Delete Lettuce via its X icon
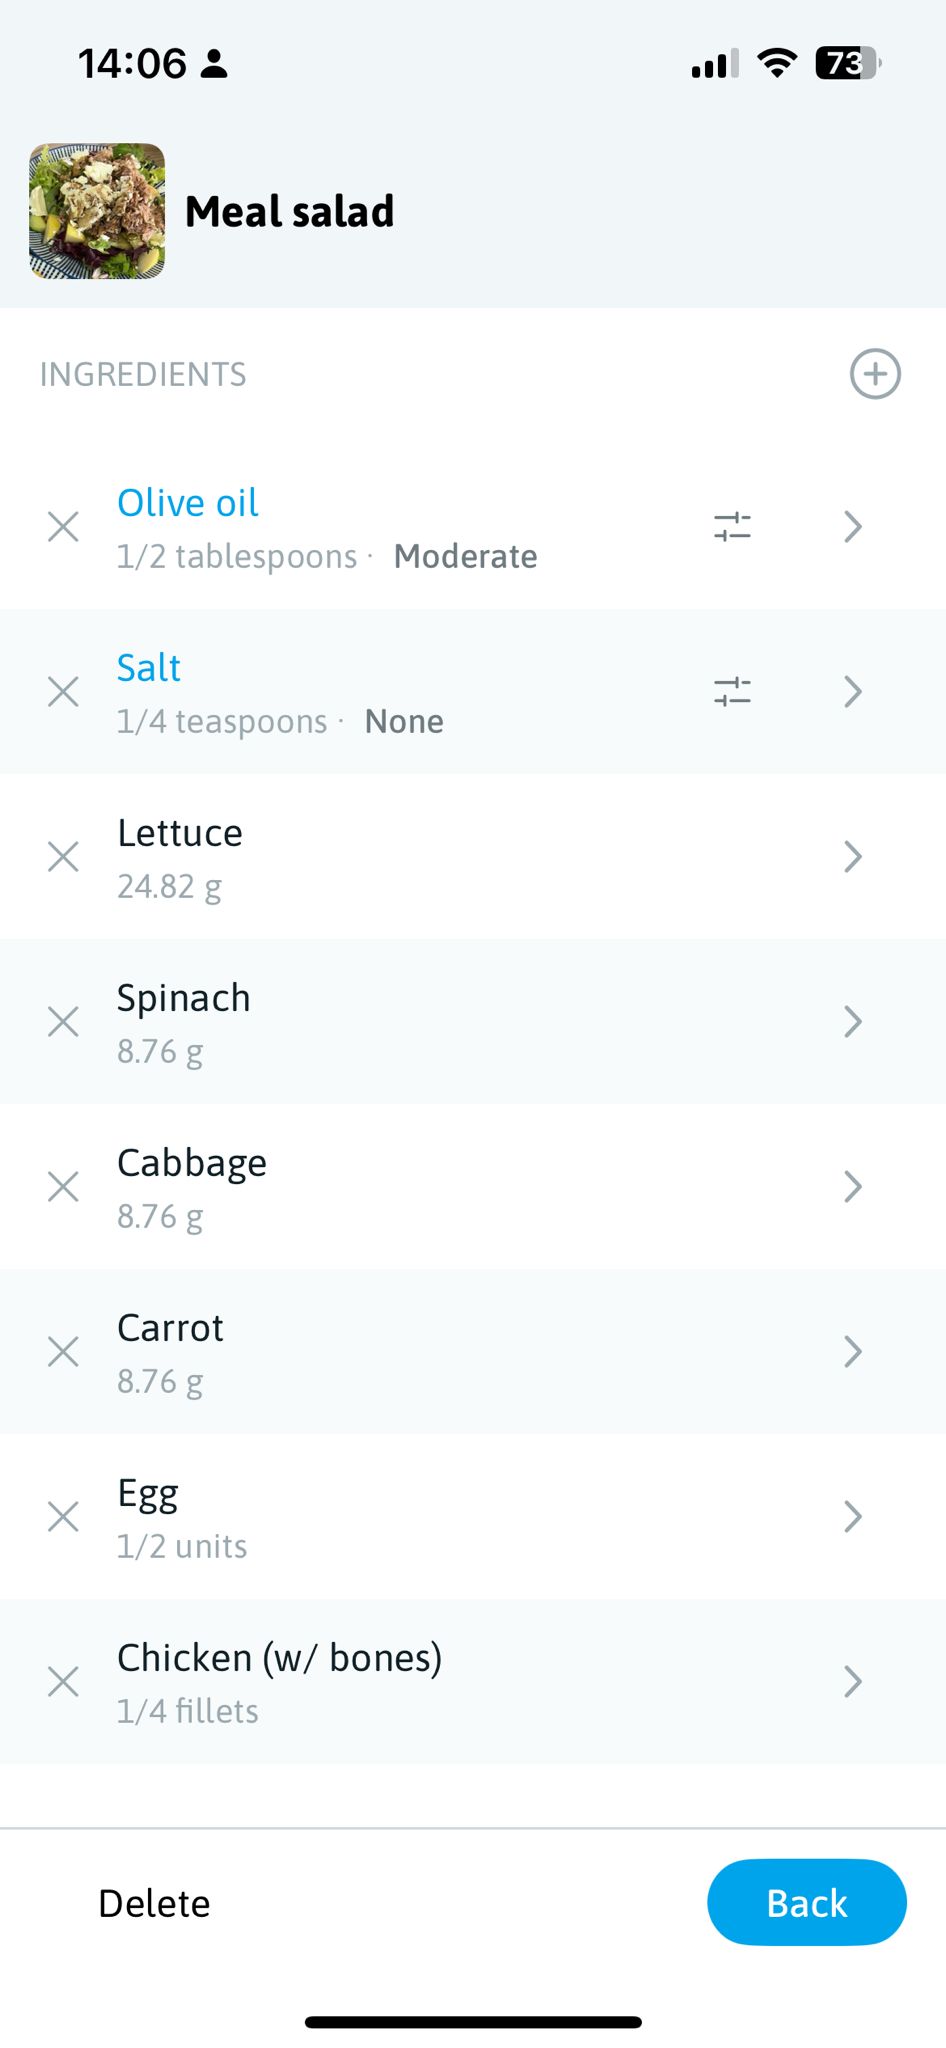946x2048 pixels. coord(63,857)
